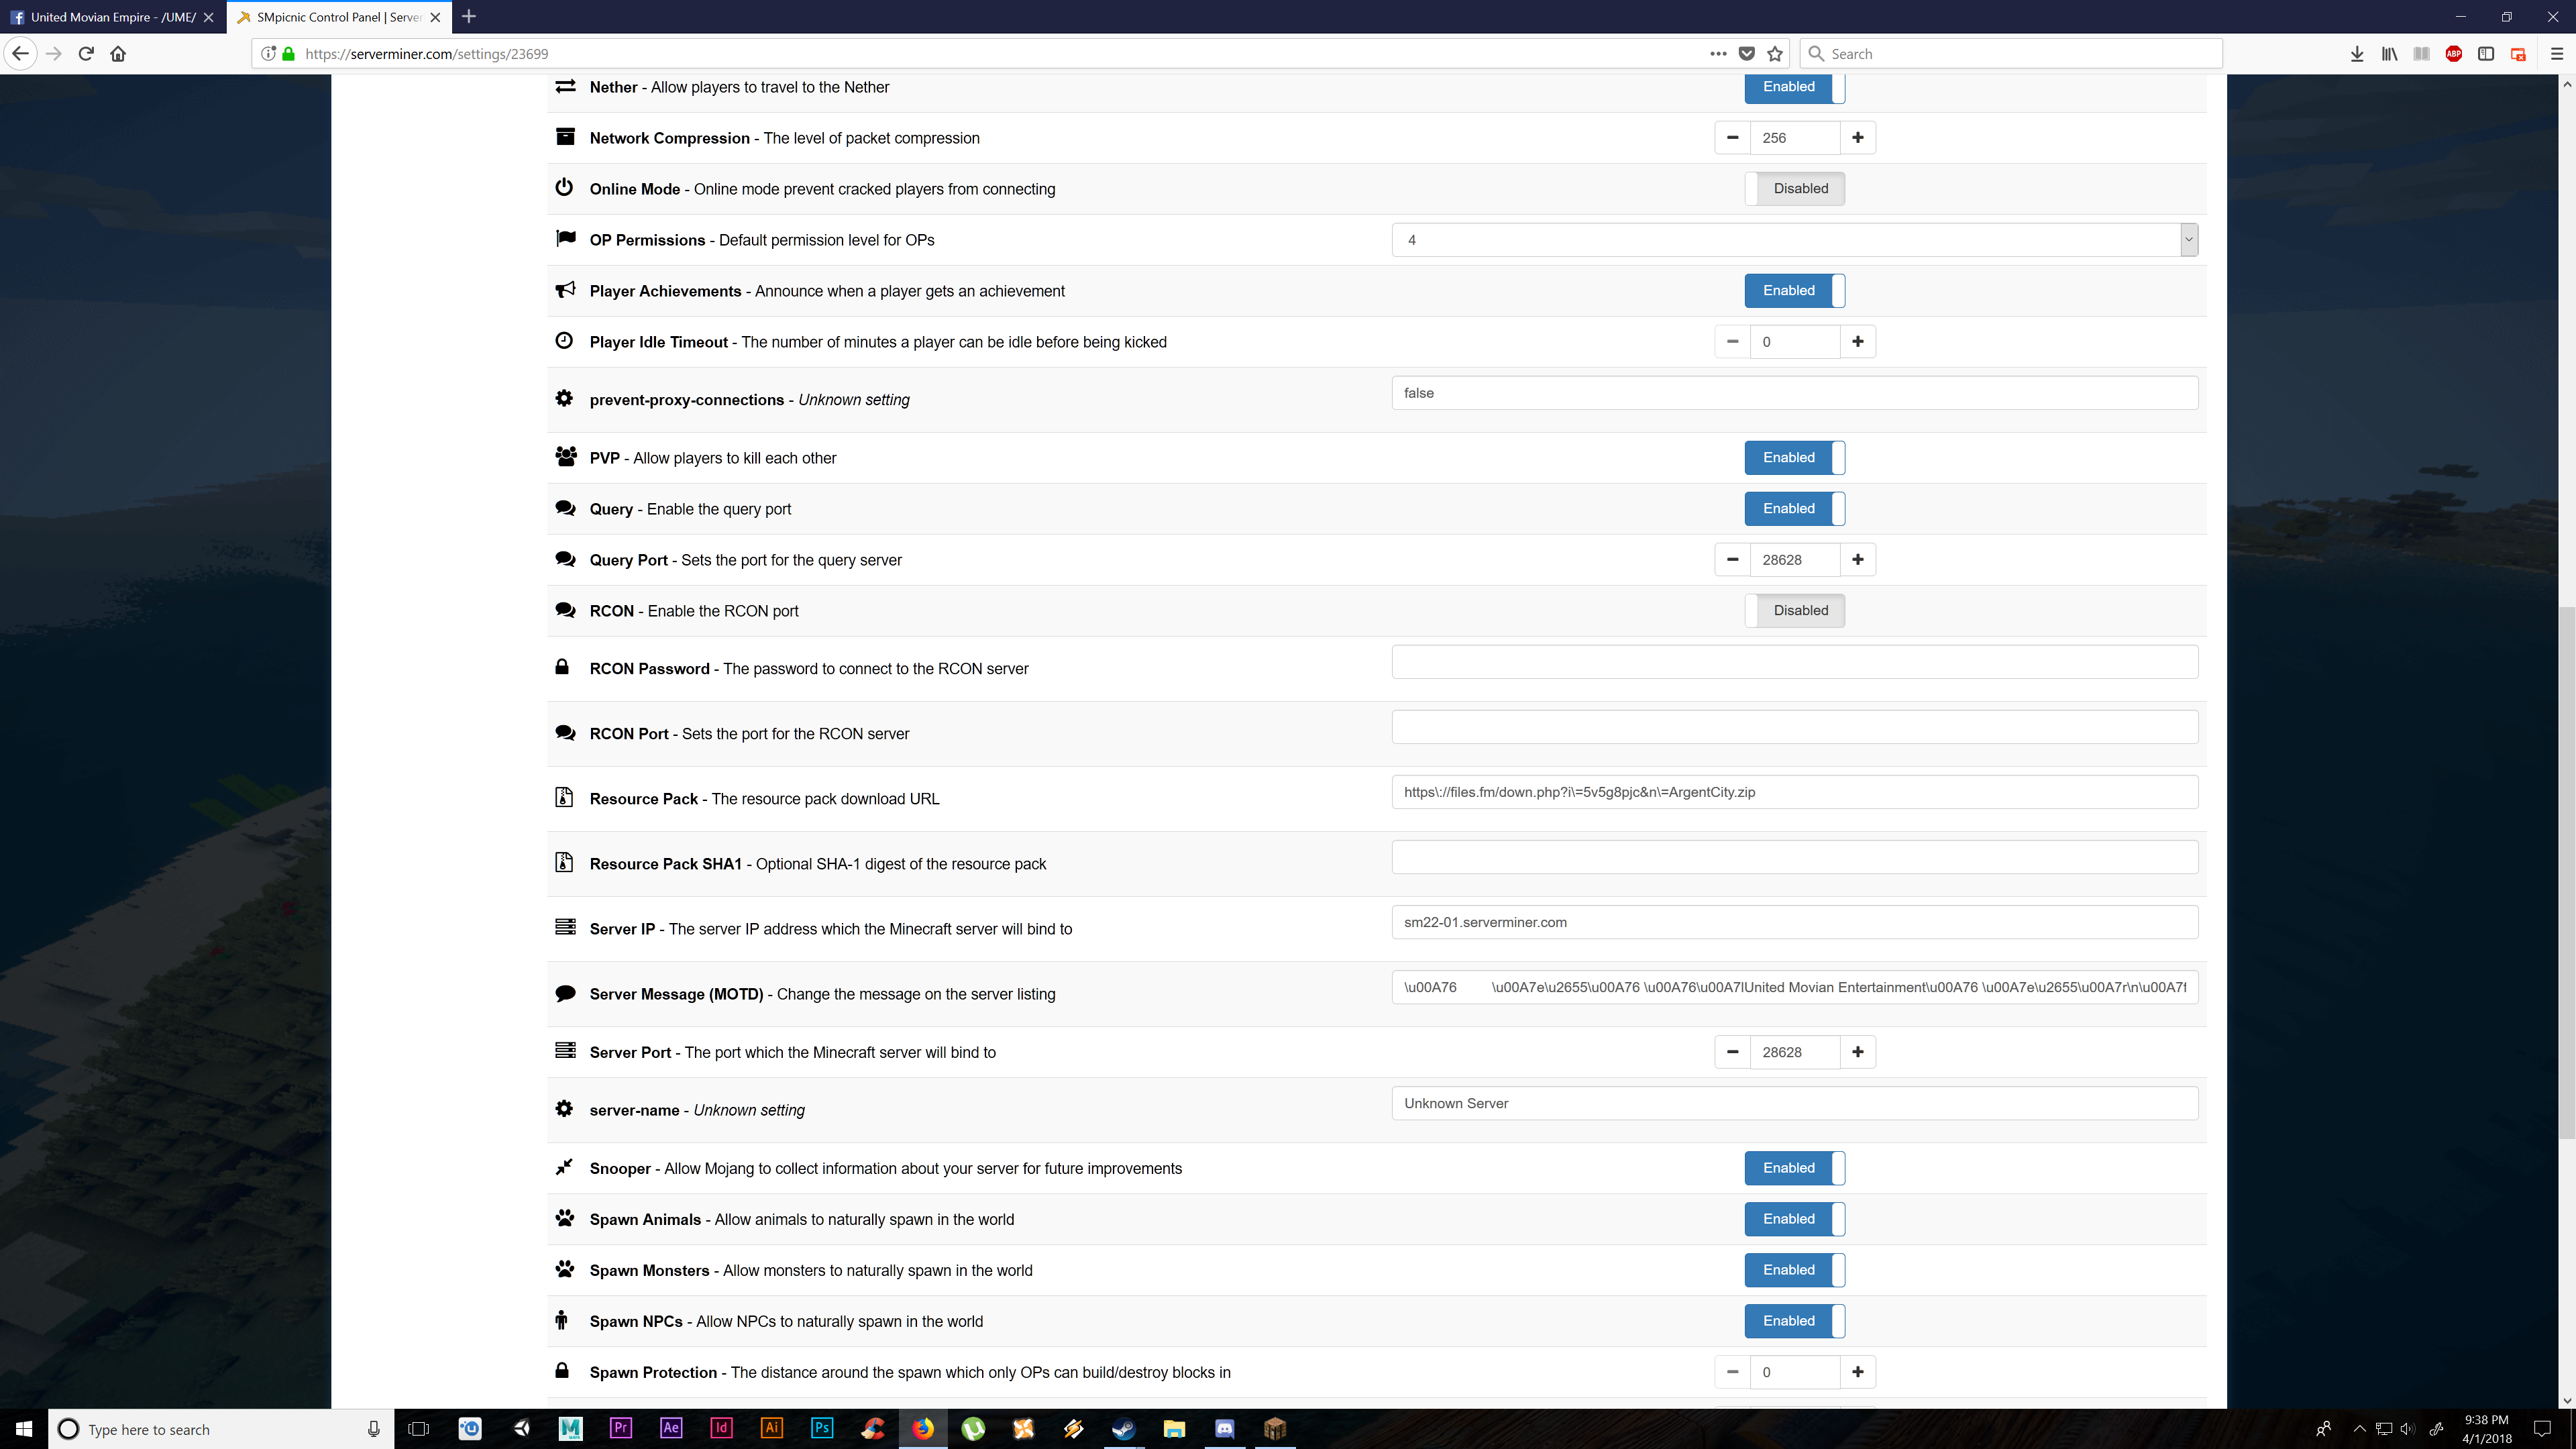2576x1449 pixels.
Task: Click the prevent-proxy-connections text field
Action: (x=1794, y=393)
